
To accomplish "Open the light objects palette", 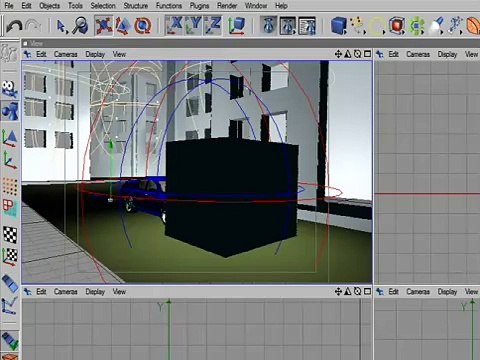I will pos(436,26).
